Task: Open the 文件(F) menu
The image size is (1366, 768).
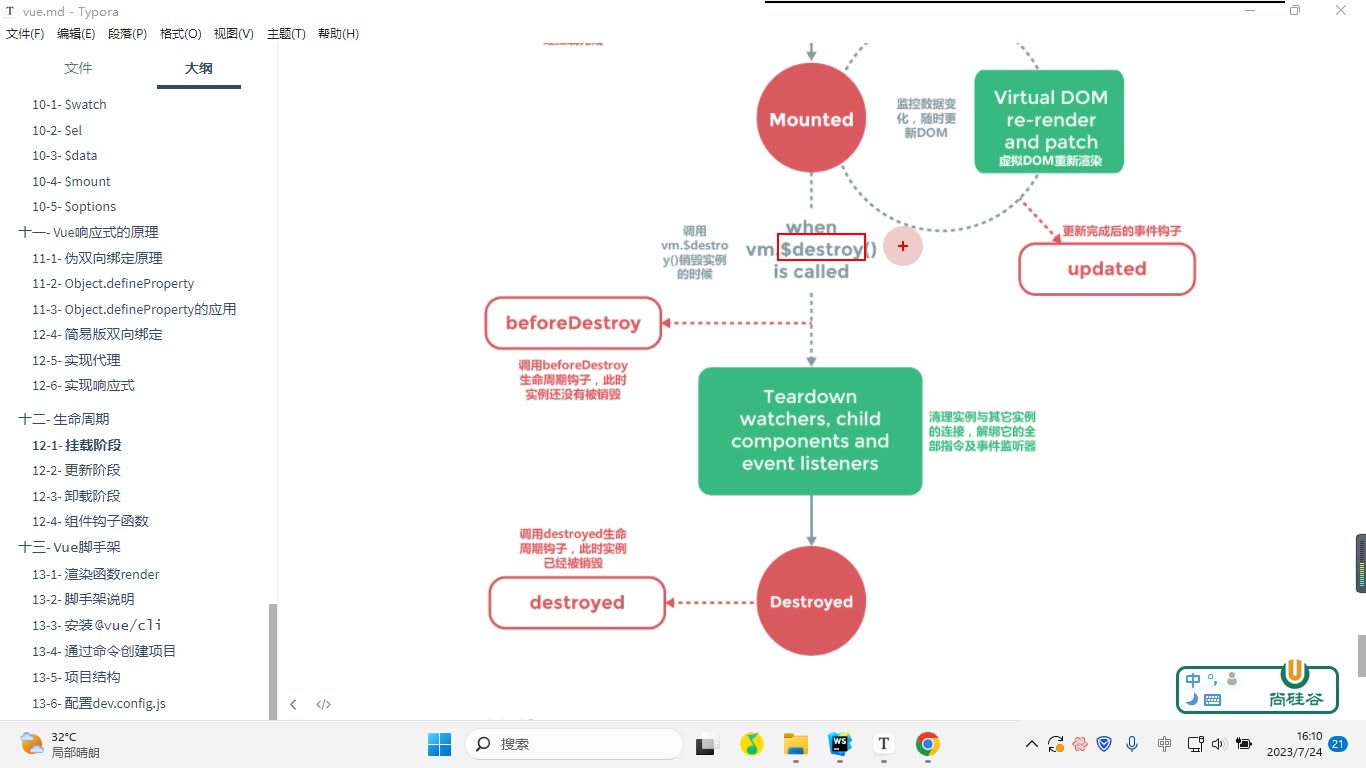Action: point(25,34)
